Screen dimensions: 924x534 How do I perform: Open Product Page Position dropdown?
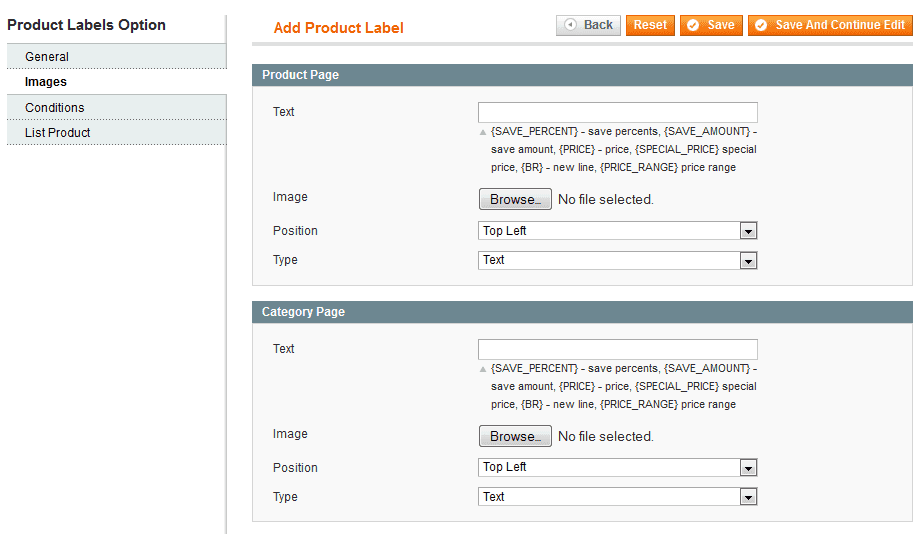coord(617,231)
